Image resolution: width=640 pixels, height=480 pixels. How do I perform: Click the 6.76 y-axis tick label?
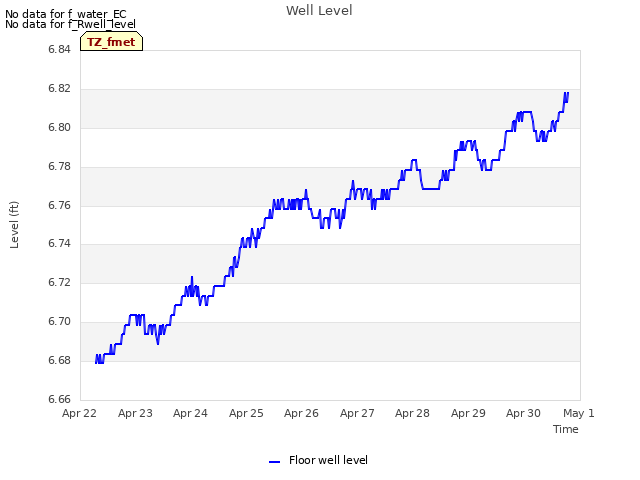click(x=60, y=205)
